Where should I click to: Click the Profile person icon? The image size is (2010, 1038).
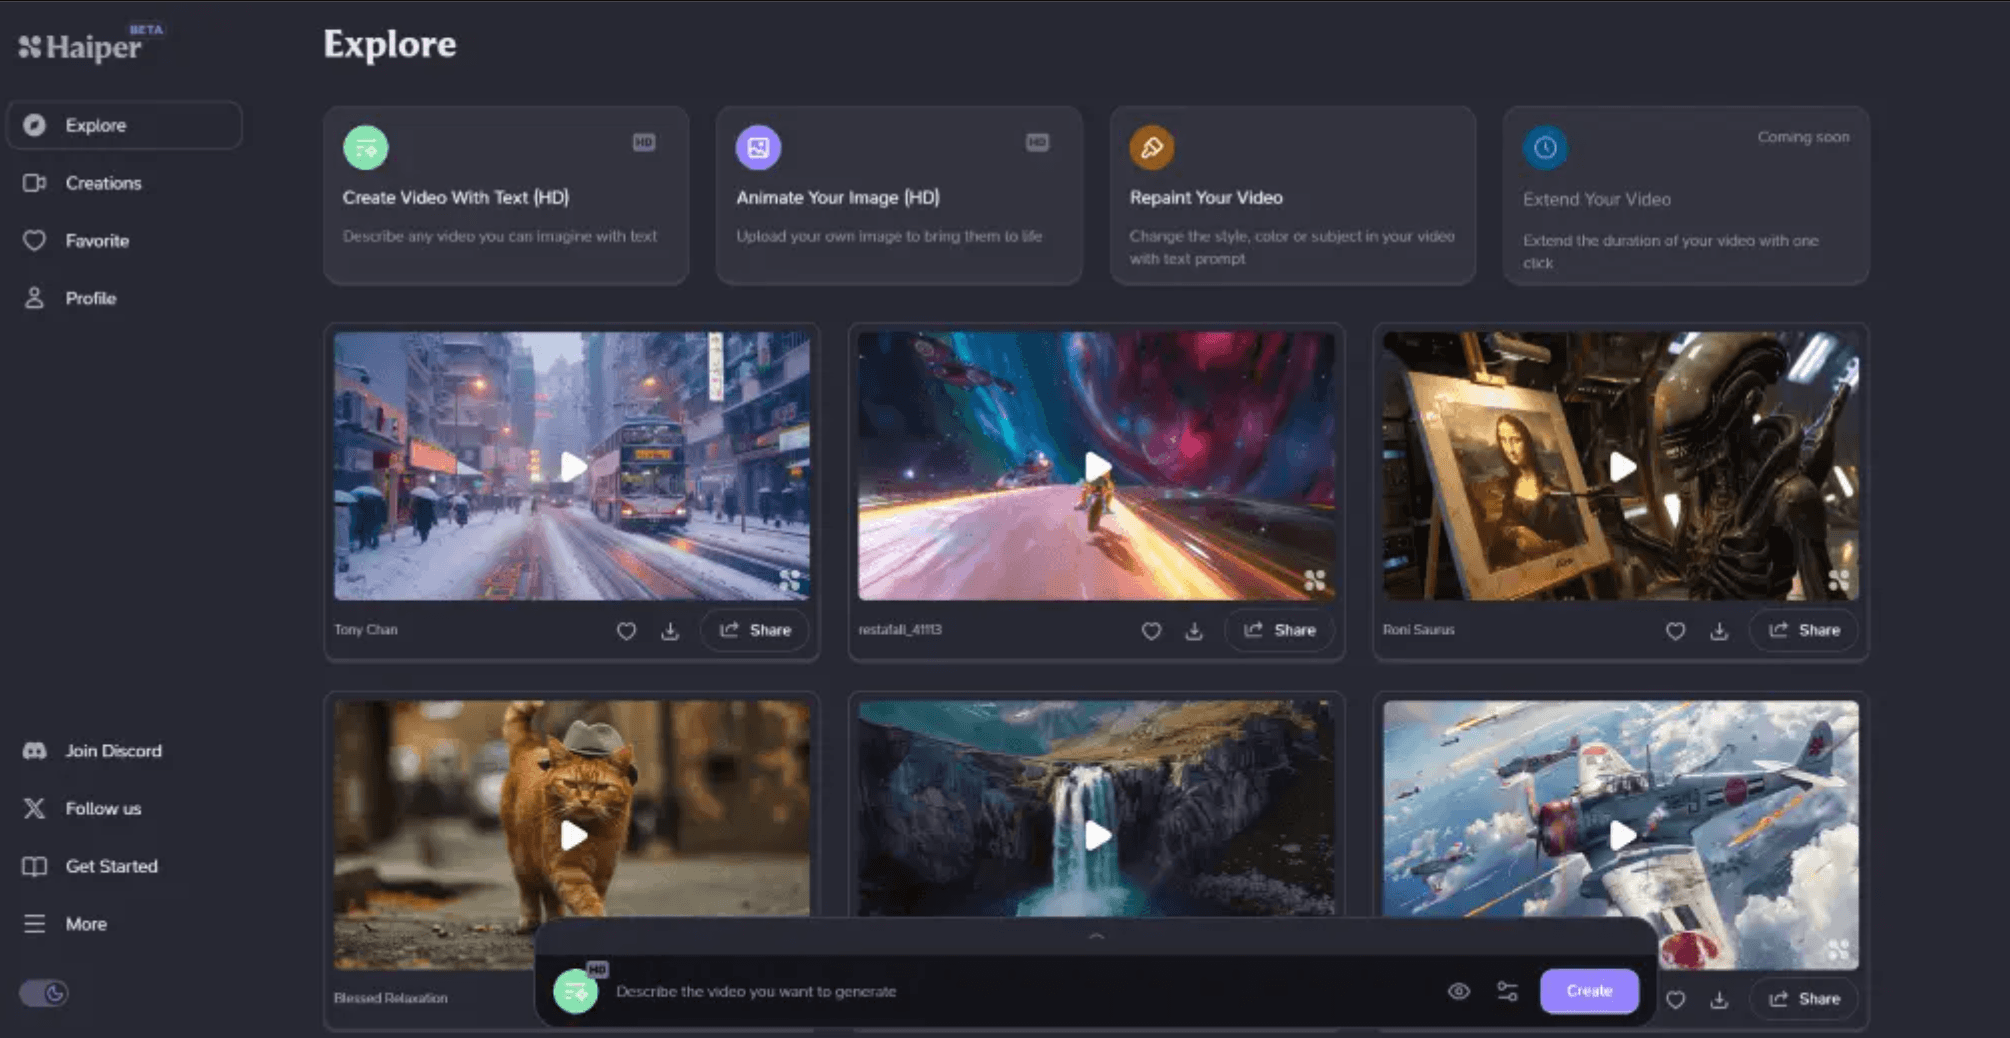34,298
